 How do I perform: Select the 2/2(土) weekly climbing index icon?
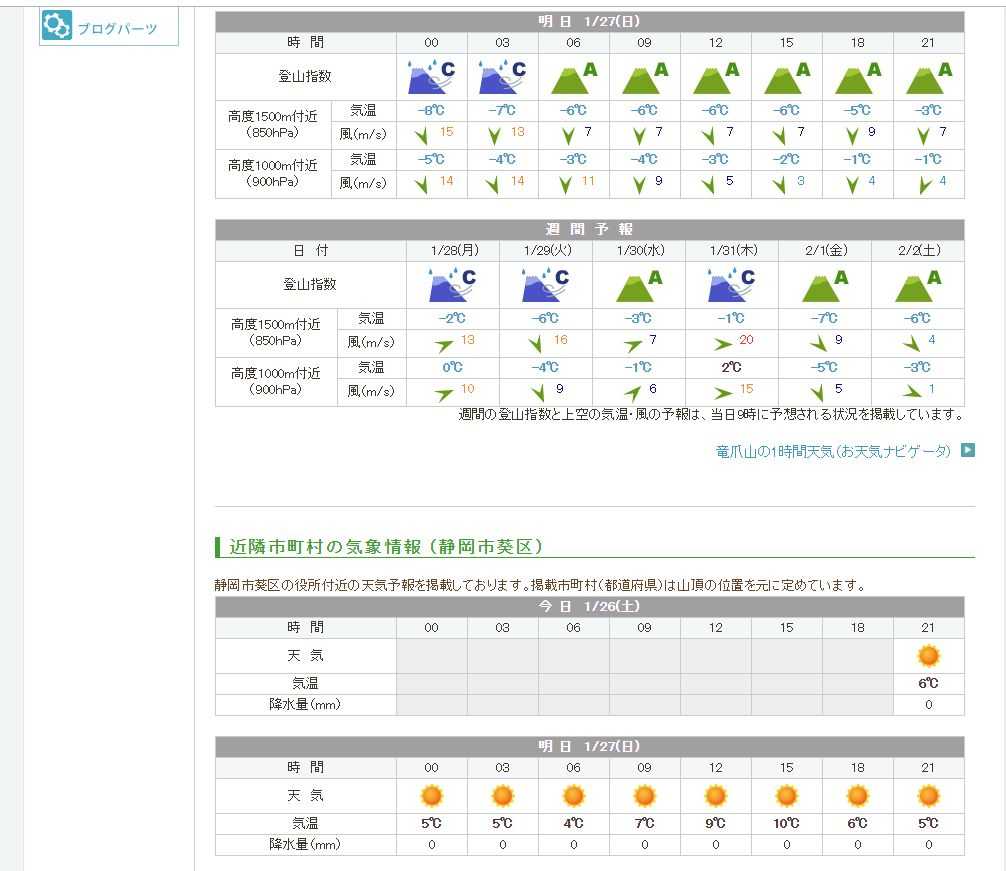point(917,284)
